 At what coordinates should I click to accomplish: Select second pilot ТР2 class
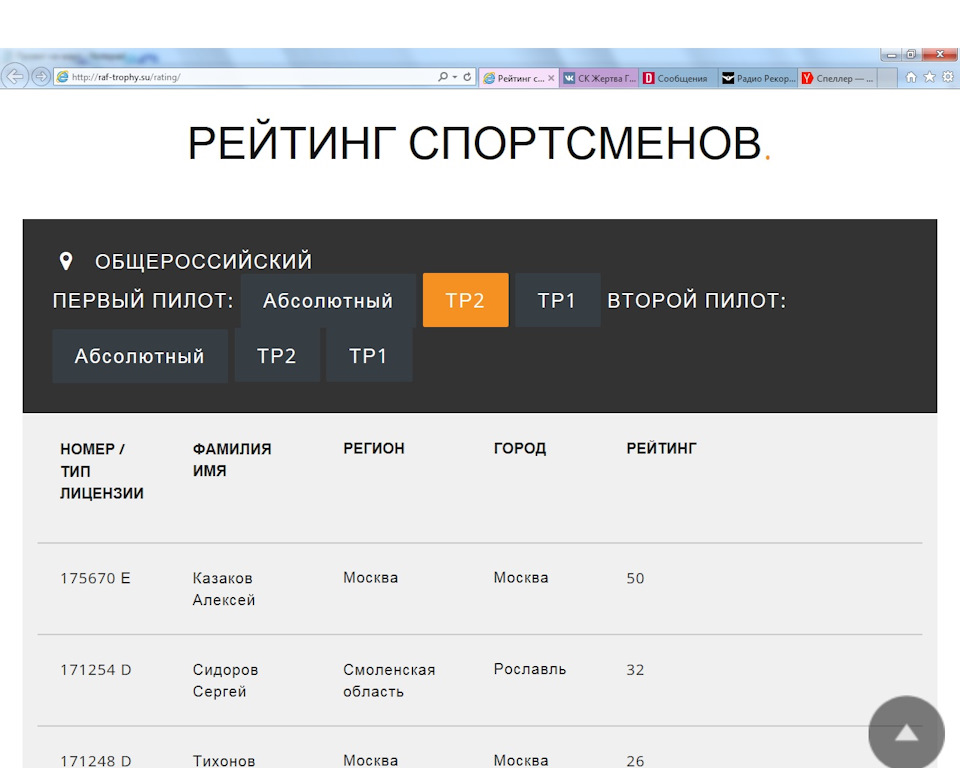coord(277,355)
